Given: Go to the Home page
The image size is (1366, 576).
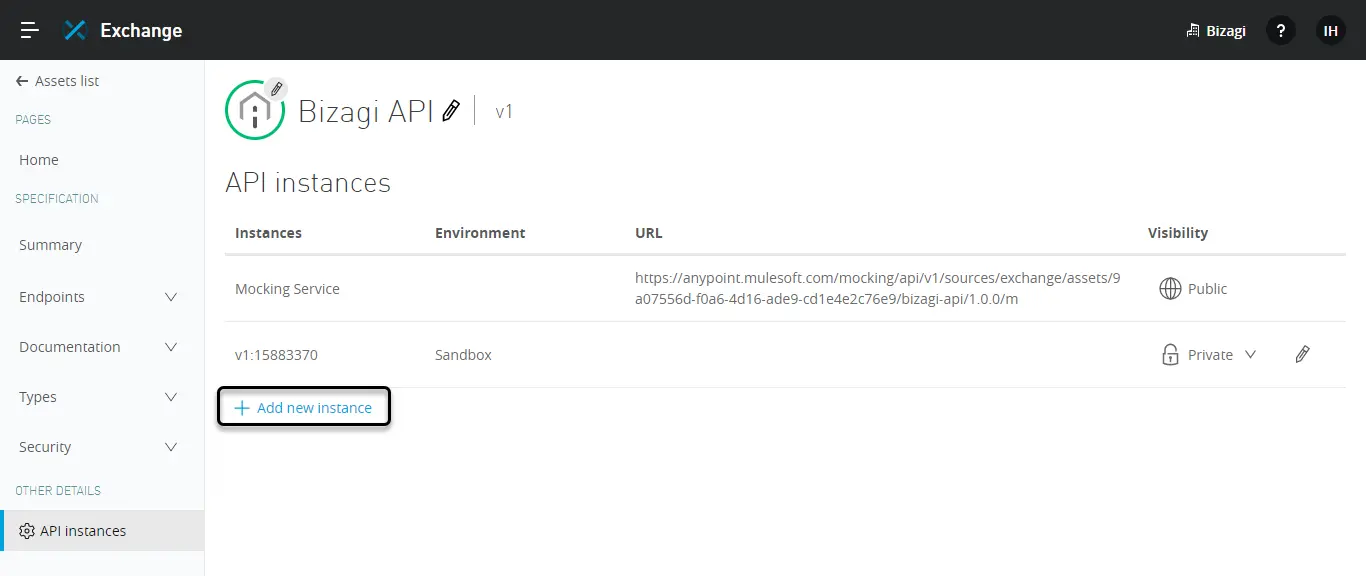Looking at the screenshot, I should tap(39, 160).
